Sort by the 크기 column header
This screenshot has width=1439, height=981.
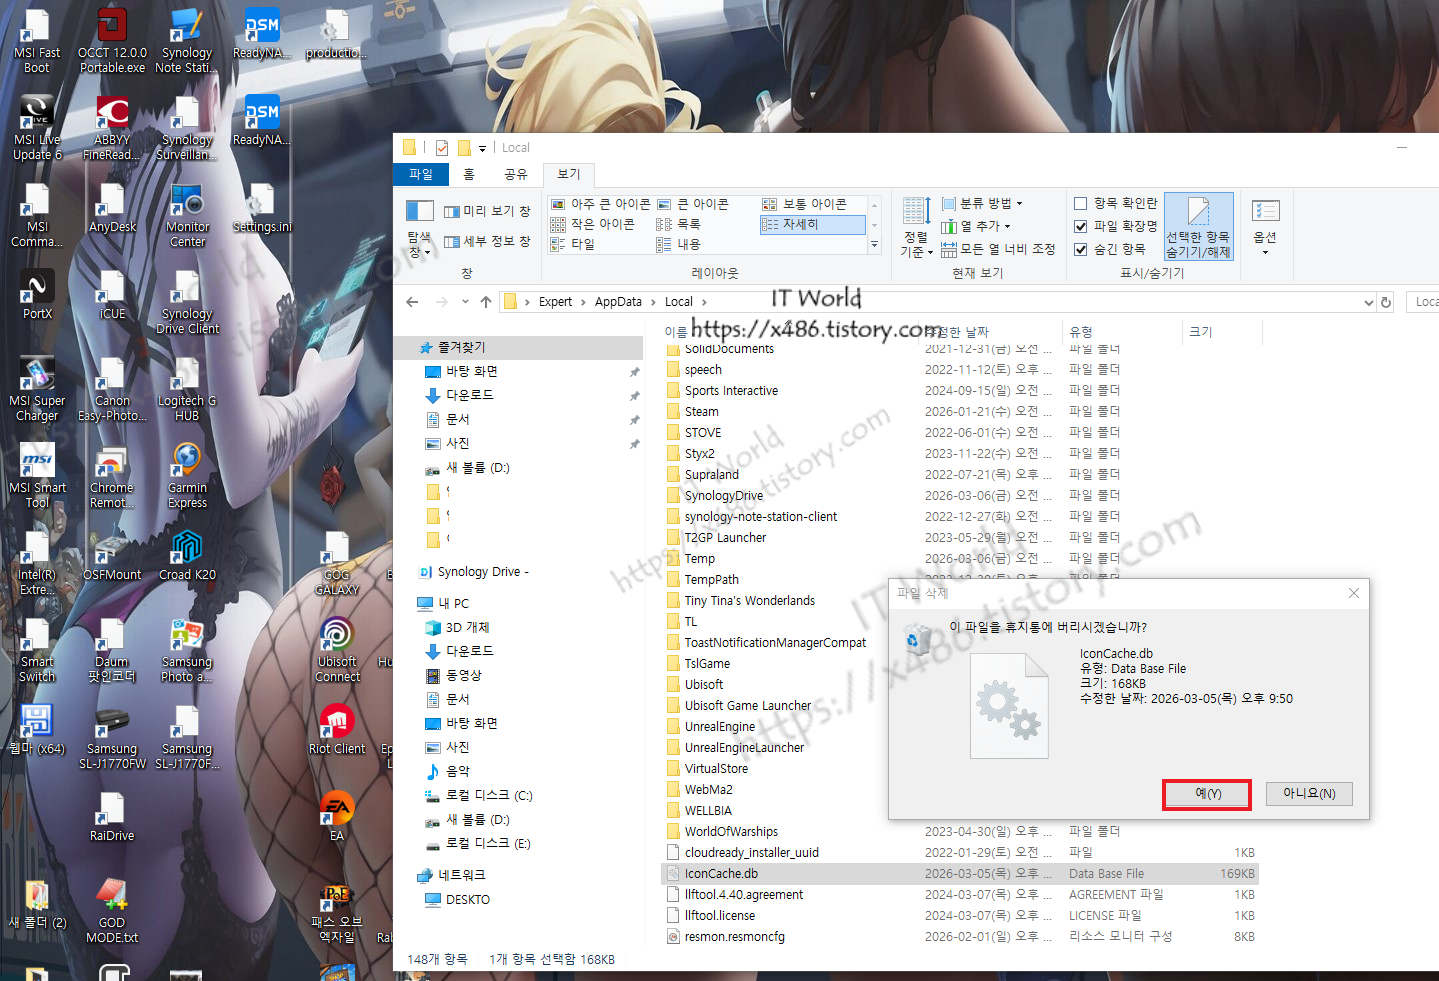[1220, 332]
